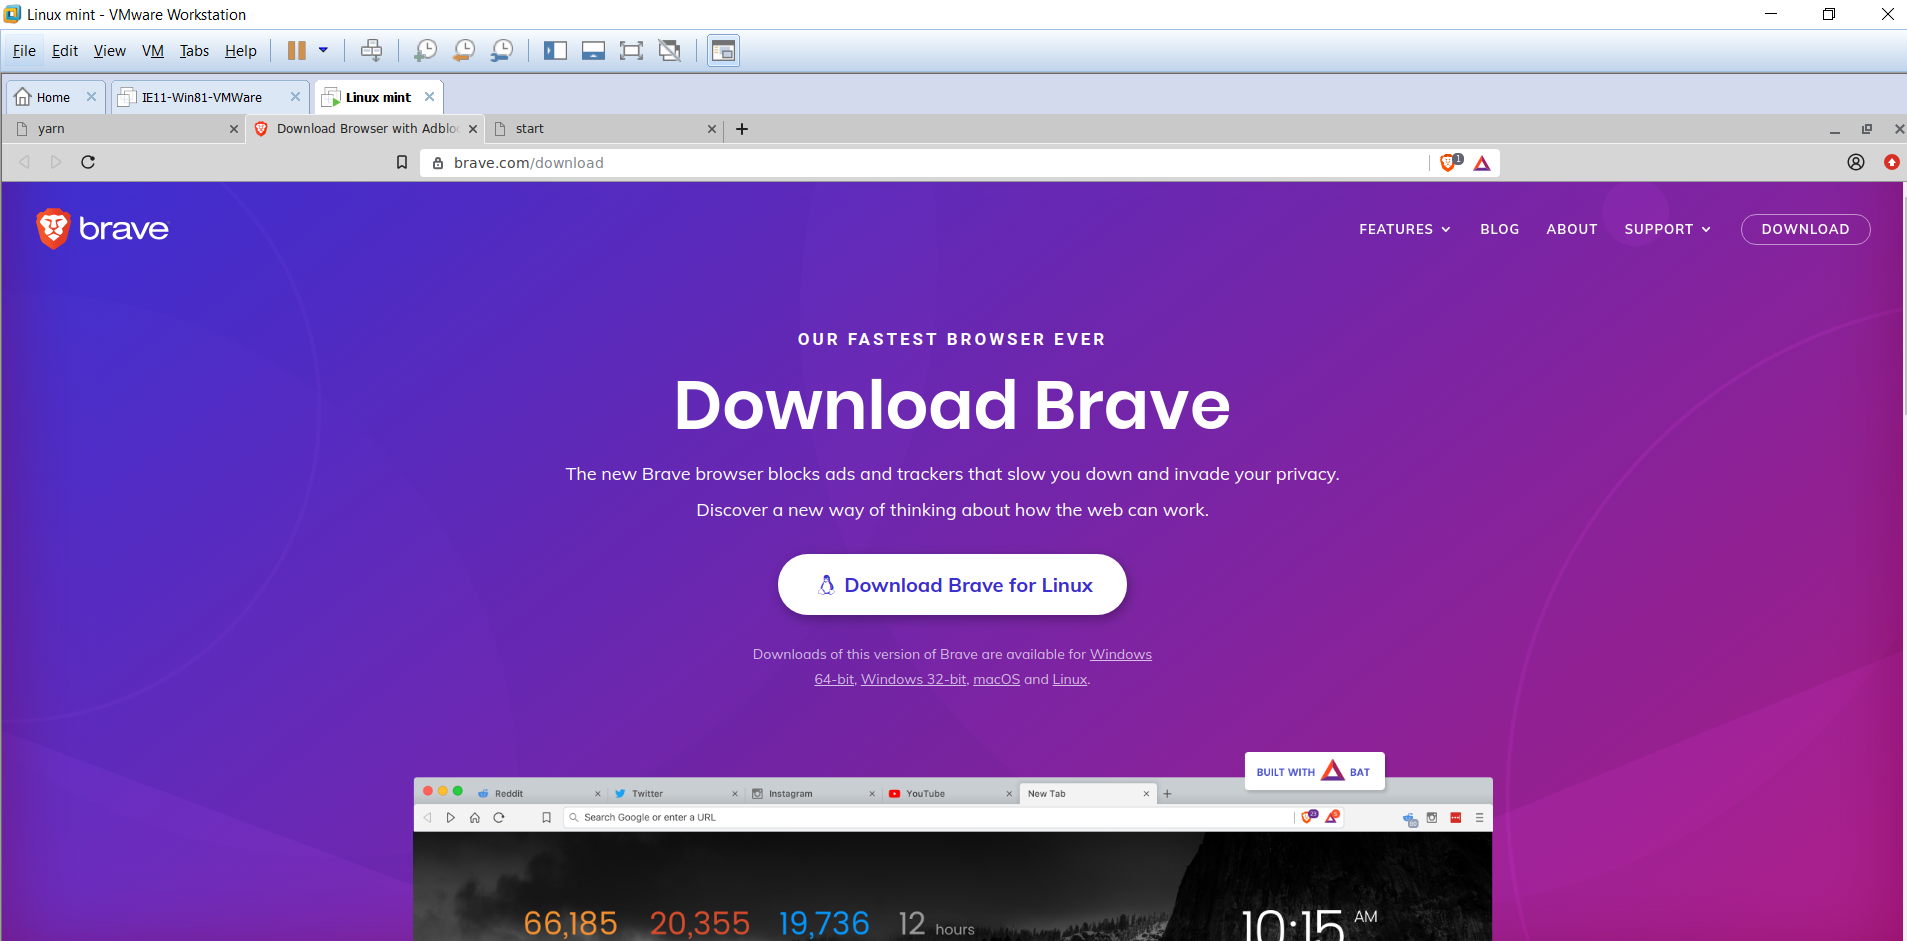Image resolution: width=1907 pixels, height=941 pixels.
Task: Toggle Unity mode for the guest
Action: (669, 50)
